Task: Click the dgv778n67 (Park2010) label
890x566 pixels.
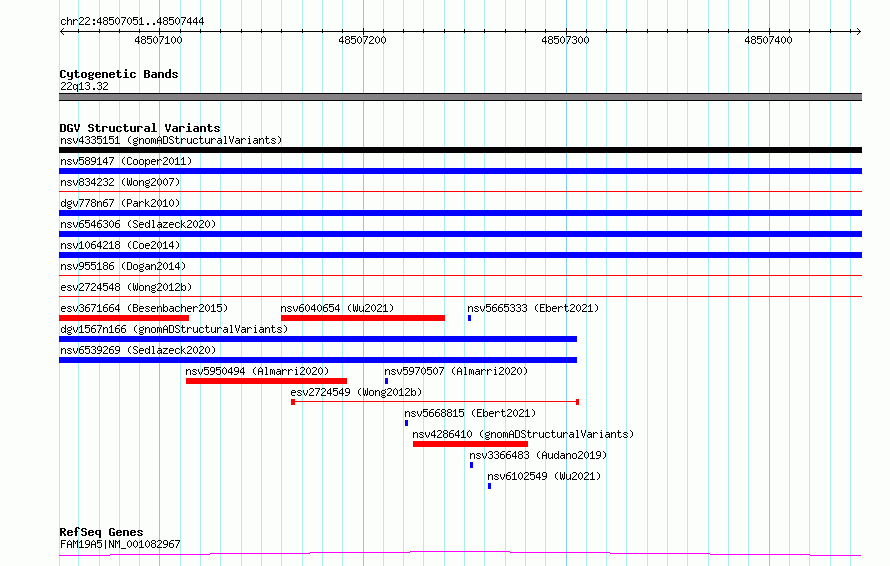Action: tap(120, 203)
